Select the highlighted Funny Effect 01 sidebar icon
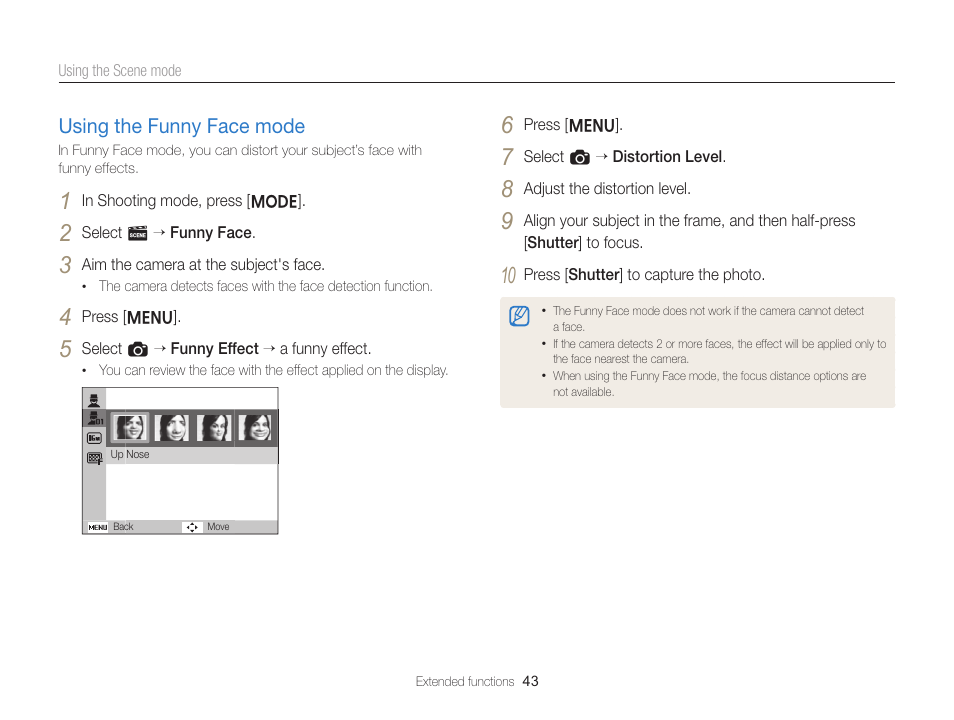Viewport: 954px width, 720px height. [x=95, y=418]
